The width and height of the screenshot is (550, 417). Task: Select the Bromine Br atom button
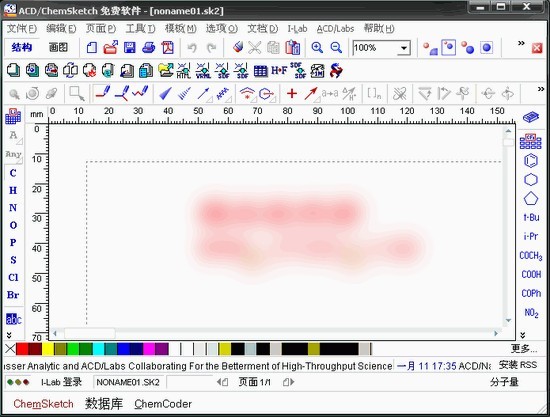tap(13, 295)
